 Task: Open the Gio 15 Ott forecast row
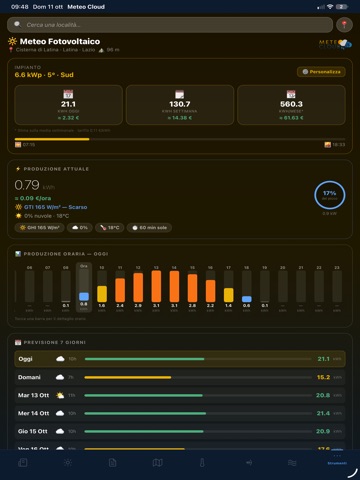pos(180,431)
